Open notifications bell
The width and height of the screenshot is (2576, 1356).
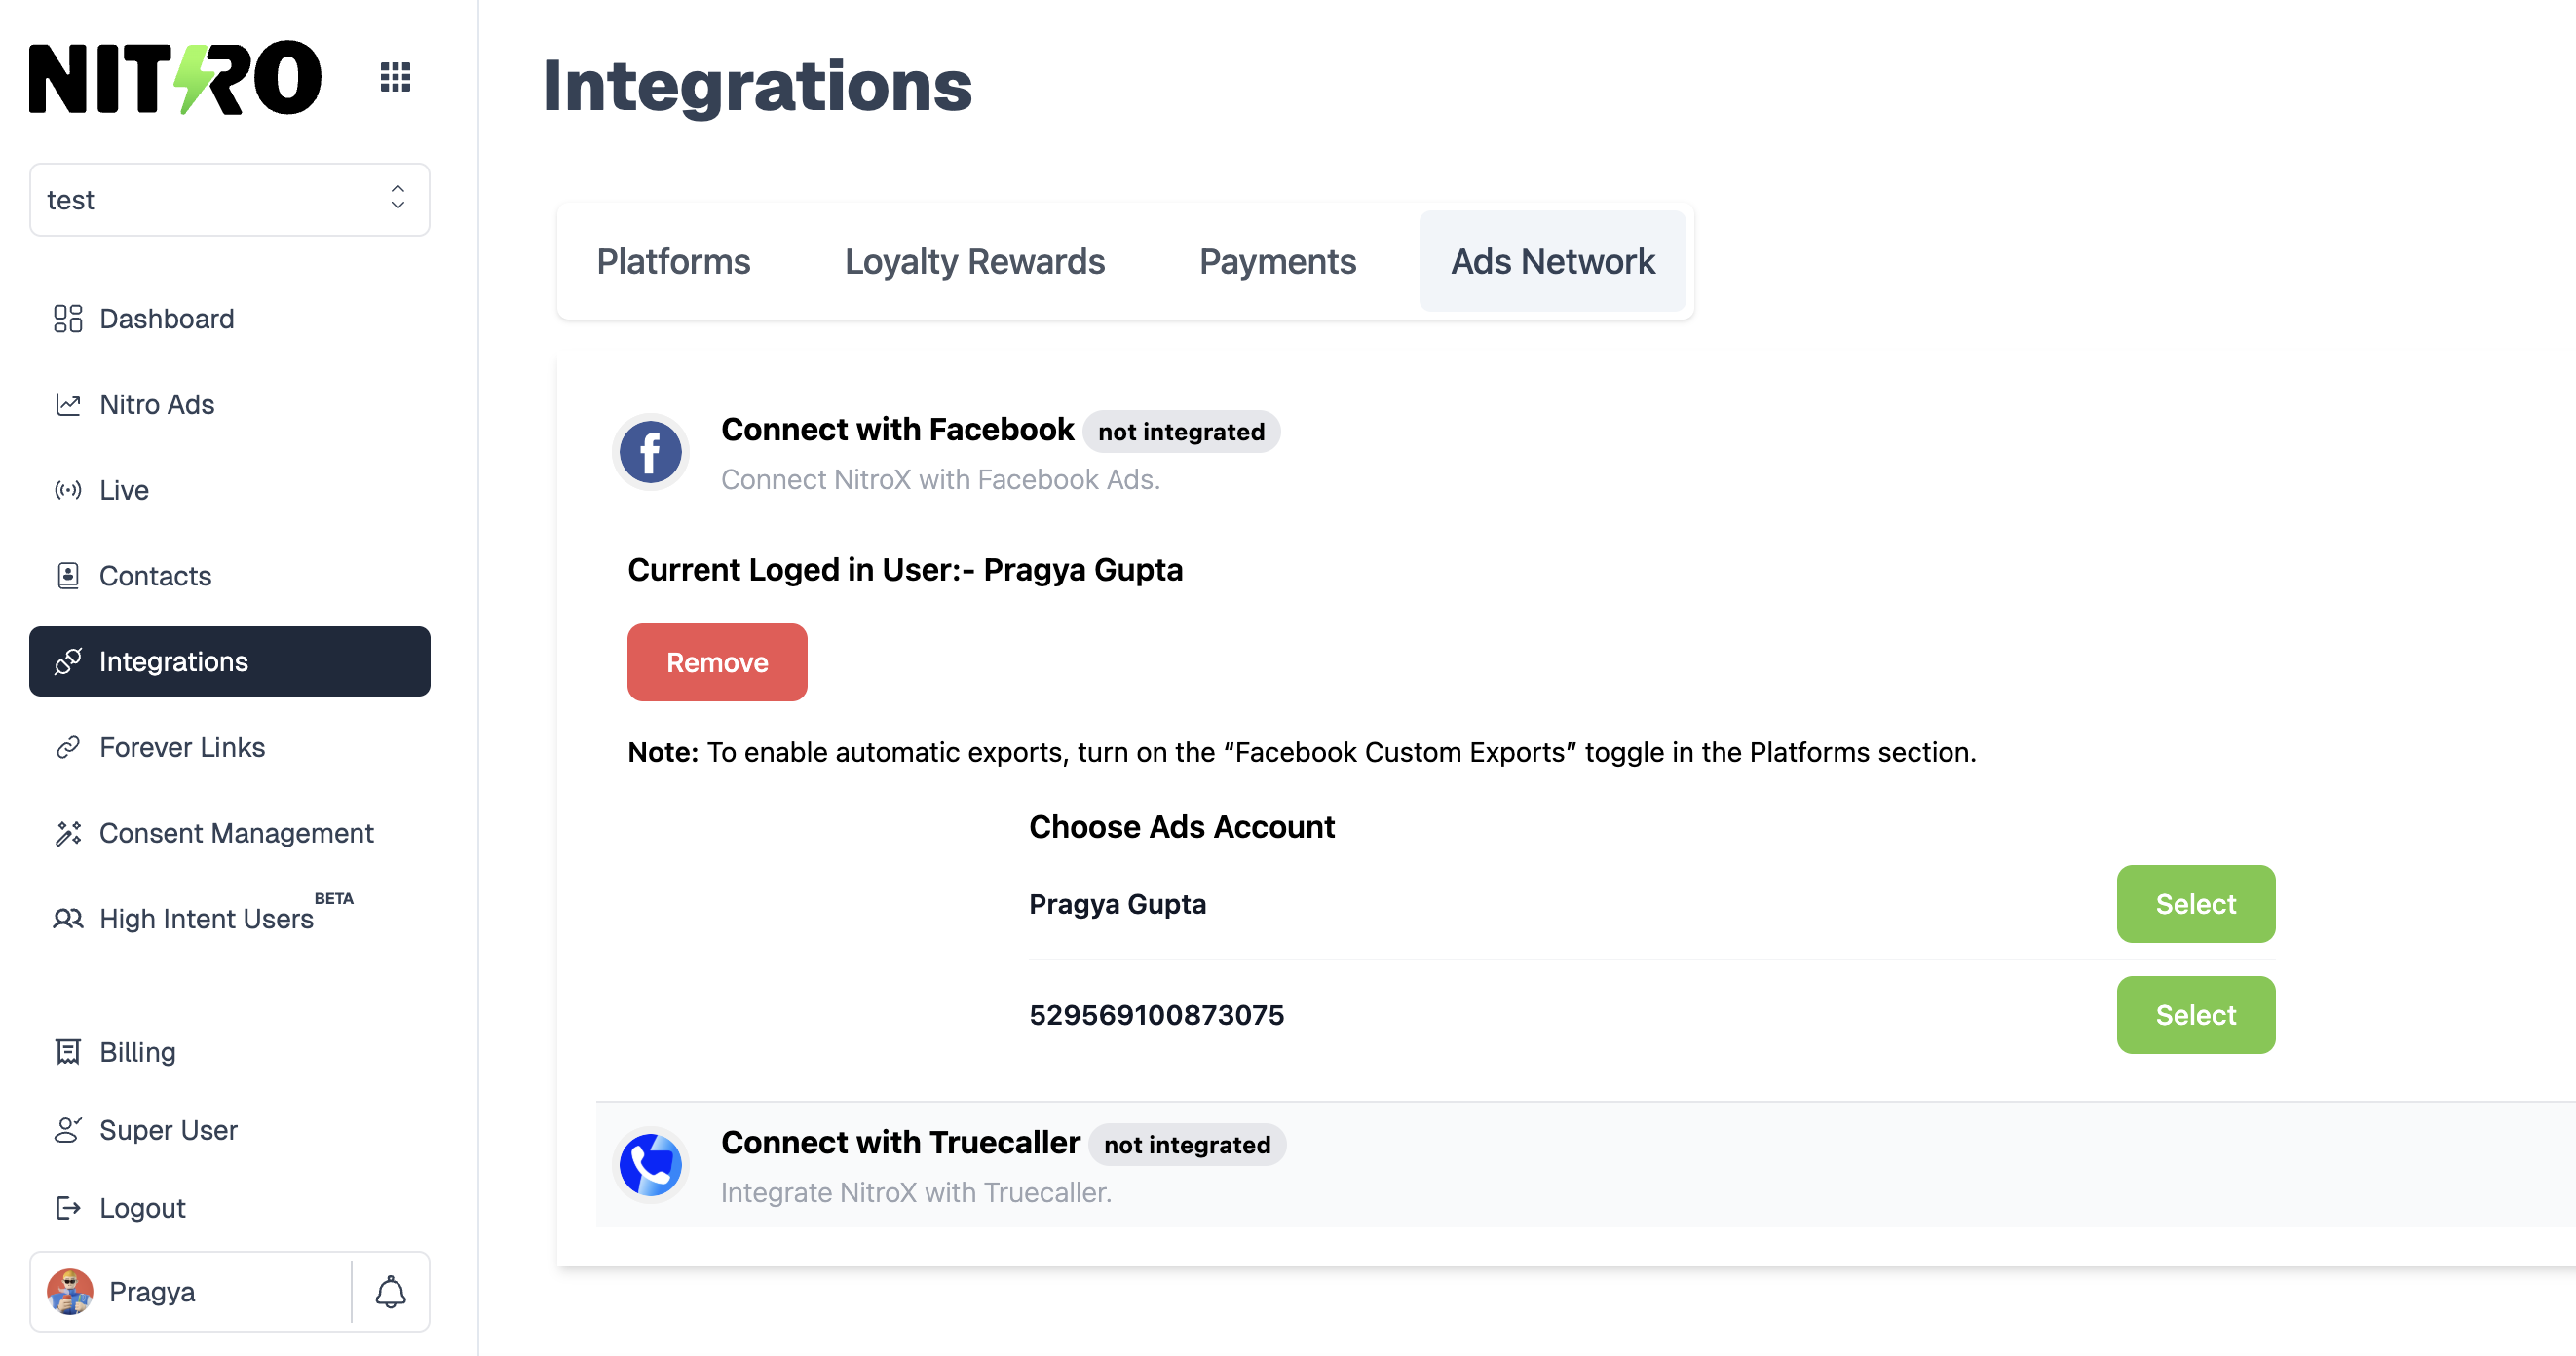[x=391, y=1292]
